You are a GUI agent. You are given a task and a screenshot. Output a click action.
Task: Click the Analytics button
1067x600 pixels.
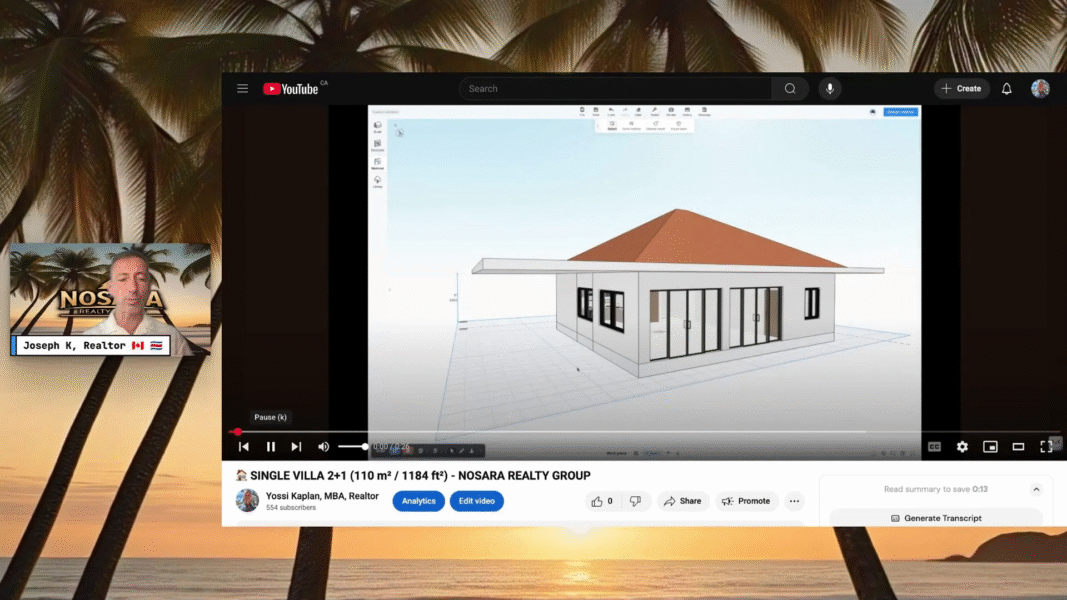(x=418, y=501)
